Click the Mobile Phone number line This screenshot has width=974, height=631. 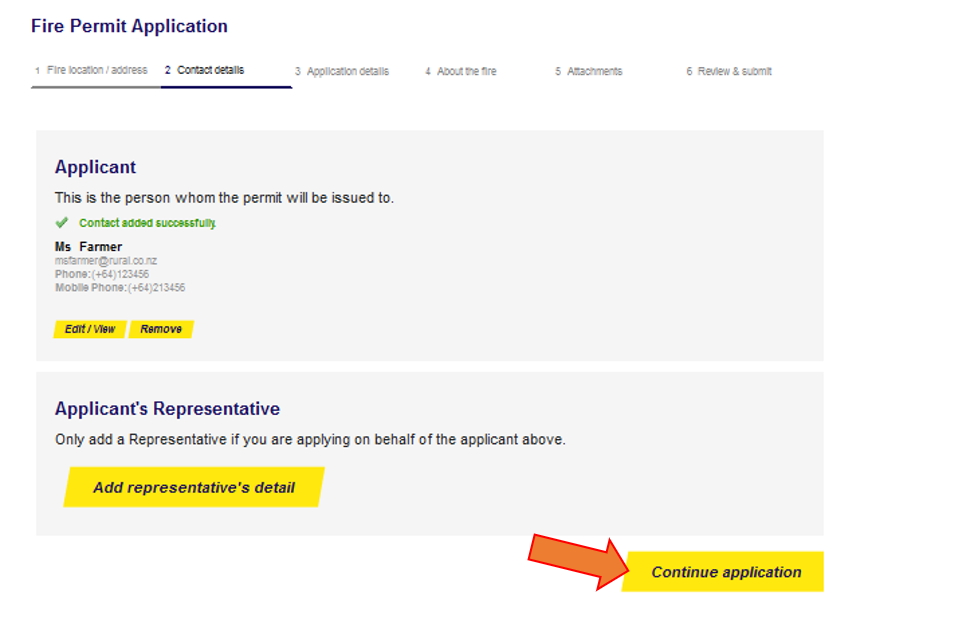click(x=120, y=288)
